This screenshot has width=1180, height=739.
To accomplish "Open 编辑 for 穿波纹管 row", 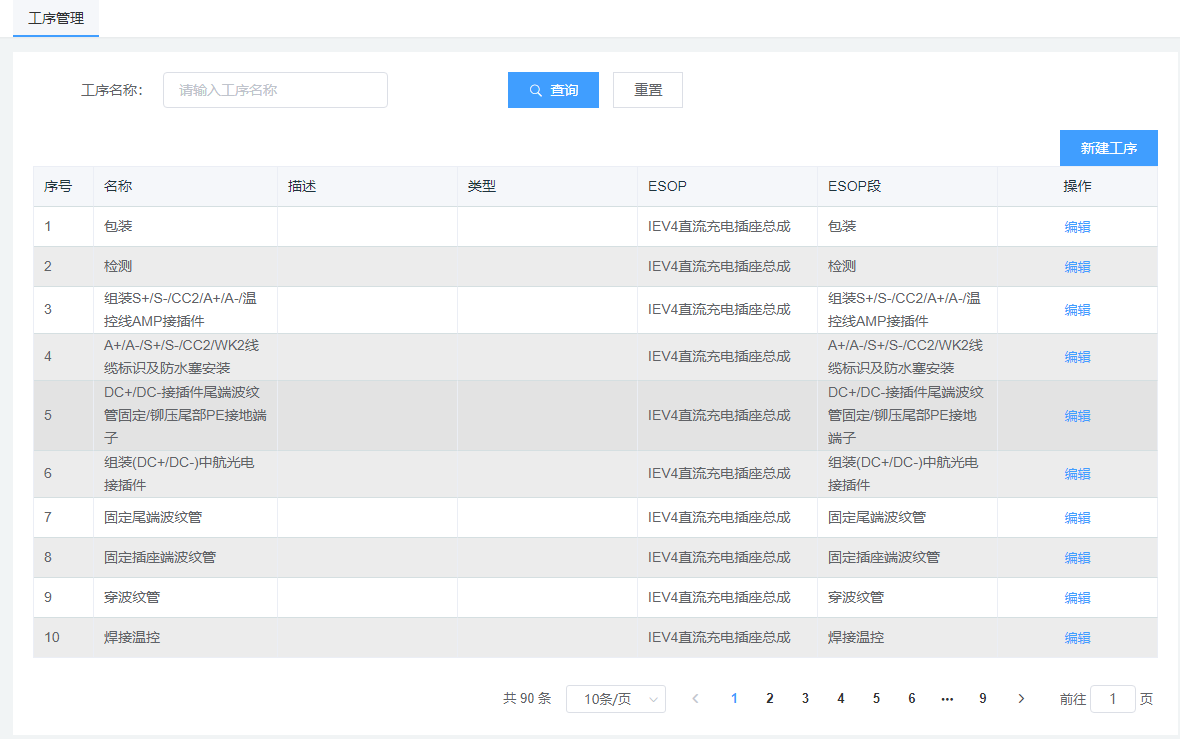I will (x=1077, y=598).
